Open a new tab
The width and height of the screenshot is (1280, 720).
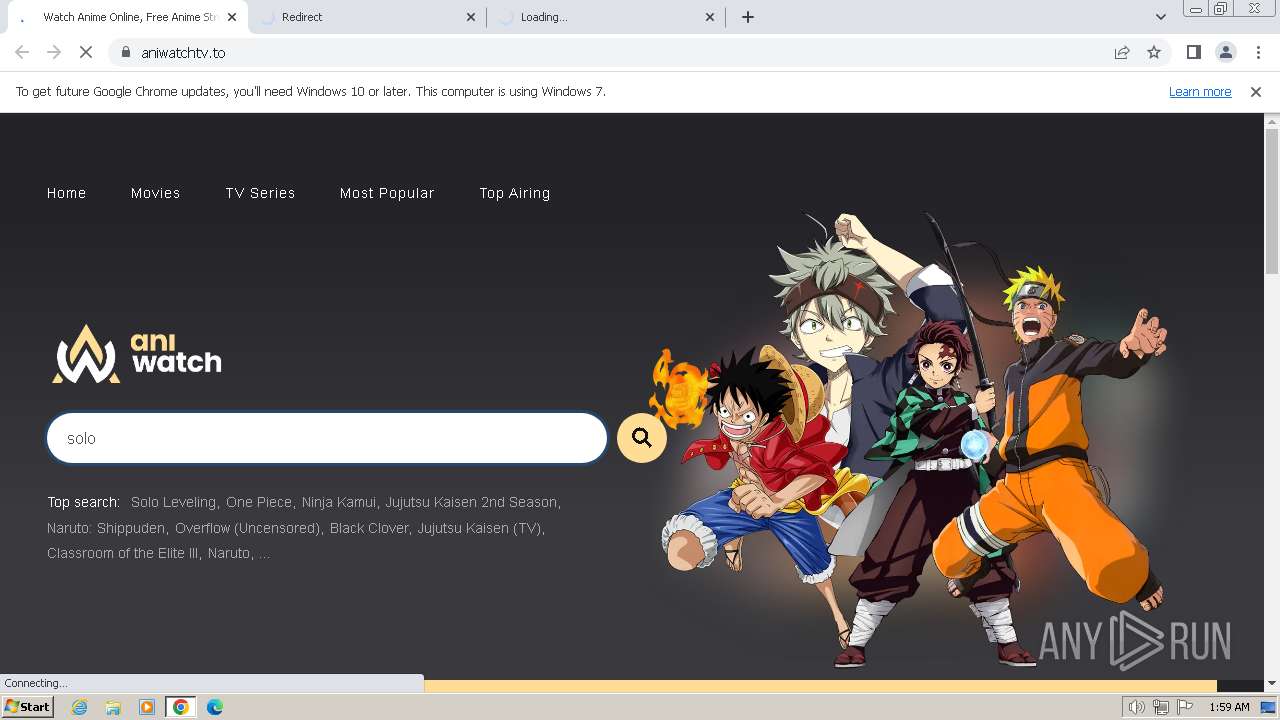pos(748,17)
